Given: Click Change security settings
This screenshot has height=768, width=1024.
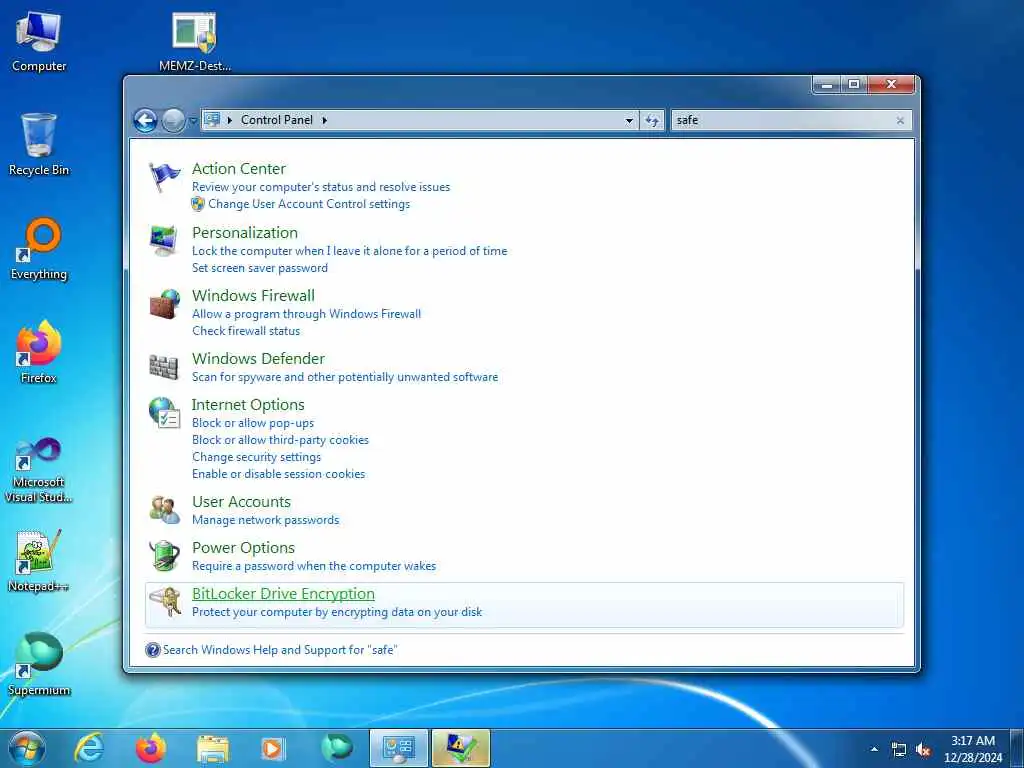Looking at the screenshot, I should [x=256, y=457].
